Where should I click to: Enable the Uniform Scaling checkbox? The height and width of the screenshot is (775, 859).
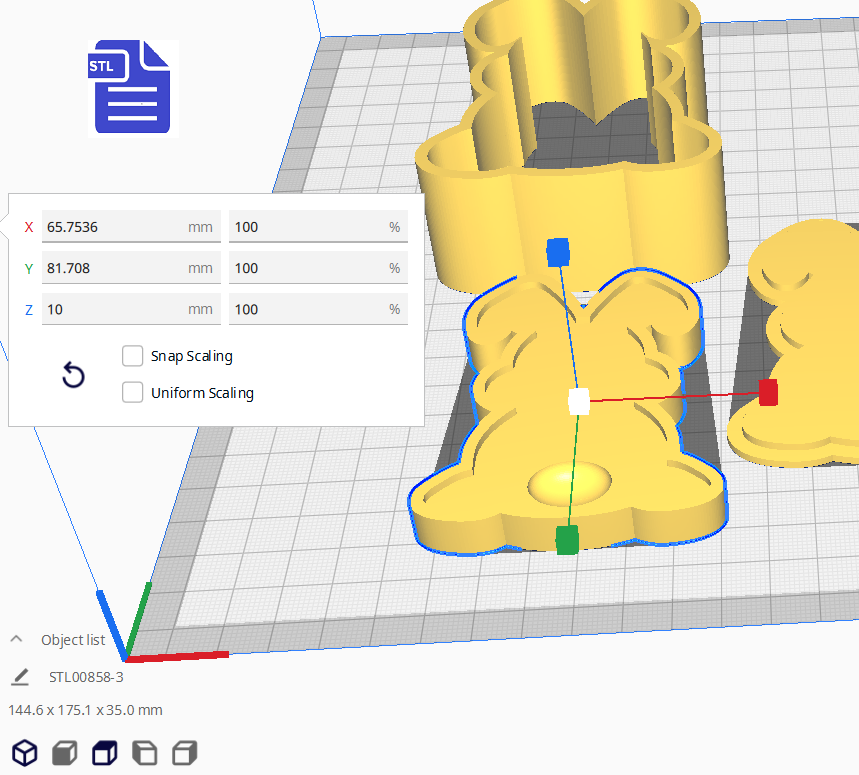click(132, 393)
